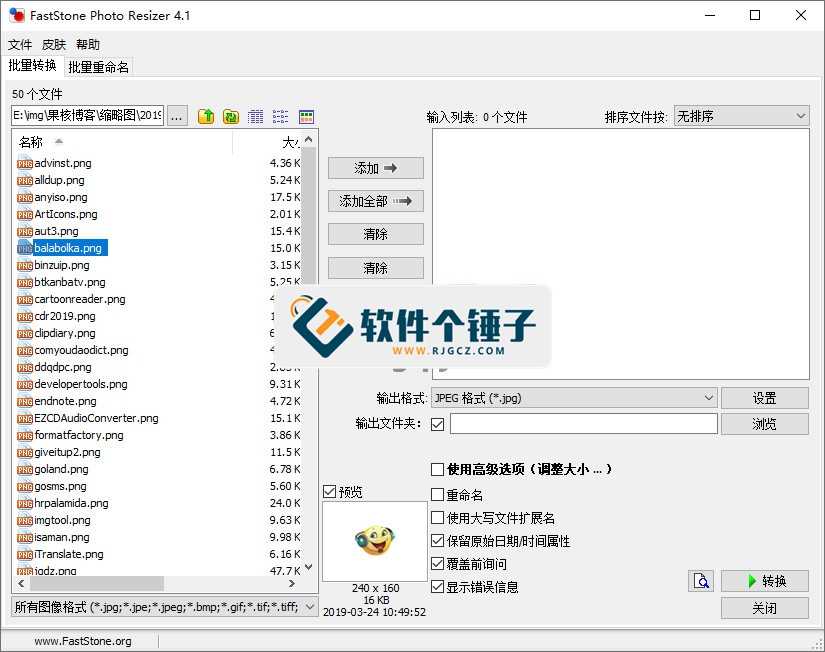This screenshot has width=825, height=652.
Task: Click the PNG icon beside imgtool.png
Action: click(x=25, y=520)
